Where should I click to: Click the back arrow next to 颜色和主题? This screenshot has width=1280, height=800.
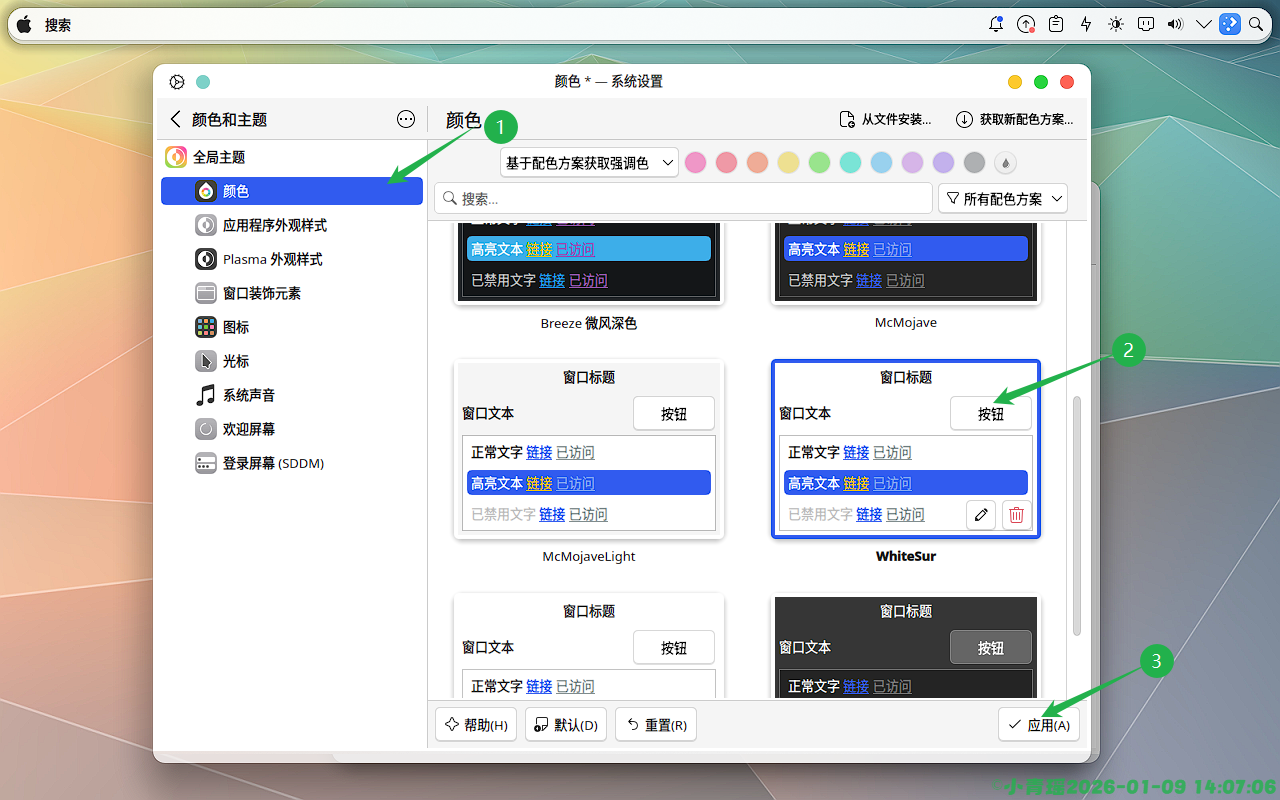tap(176, 119)
